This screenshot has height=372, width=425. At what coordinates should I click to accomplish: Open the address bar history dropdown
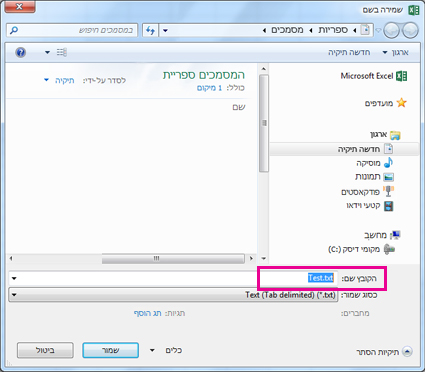[165, 31]
